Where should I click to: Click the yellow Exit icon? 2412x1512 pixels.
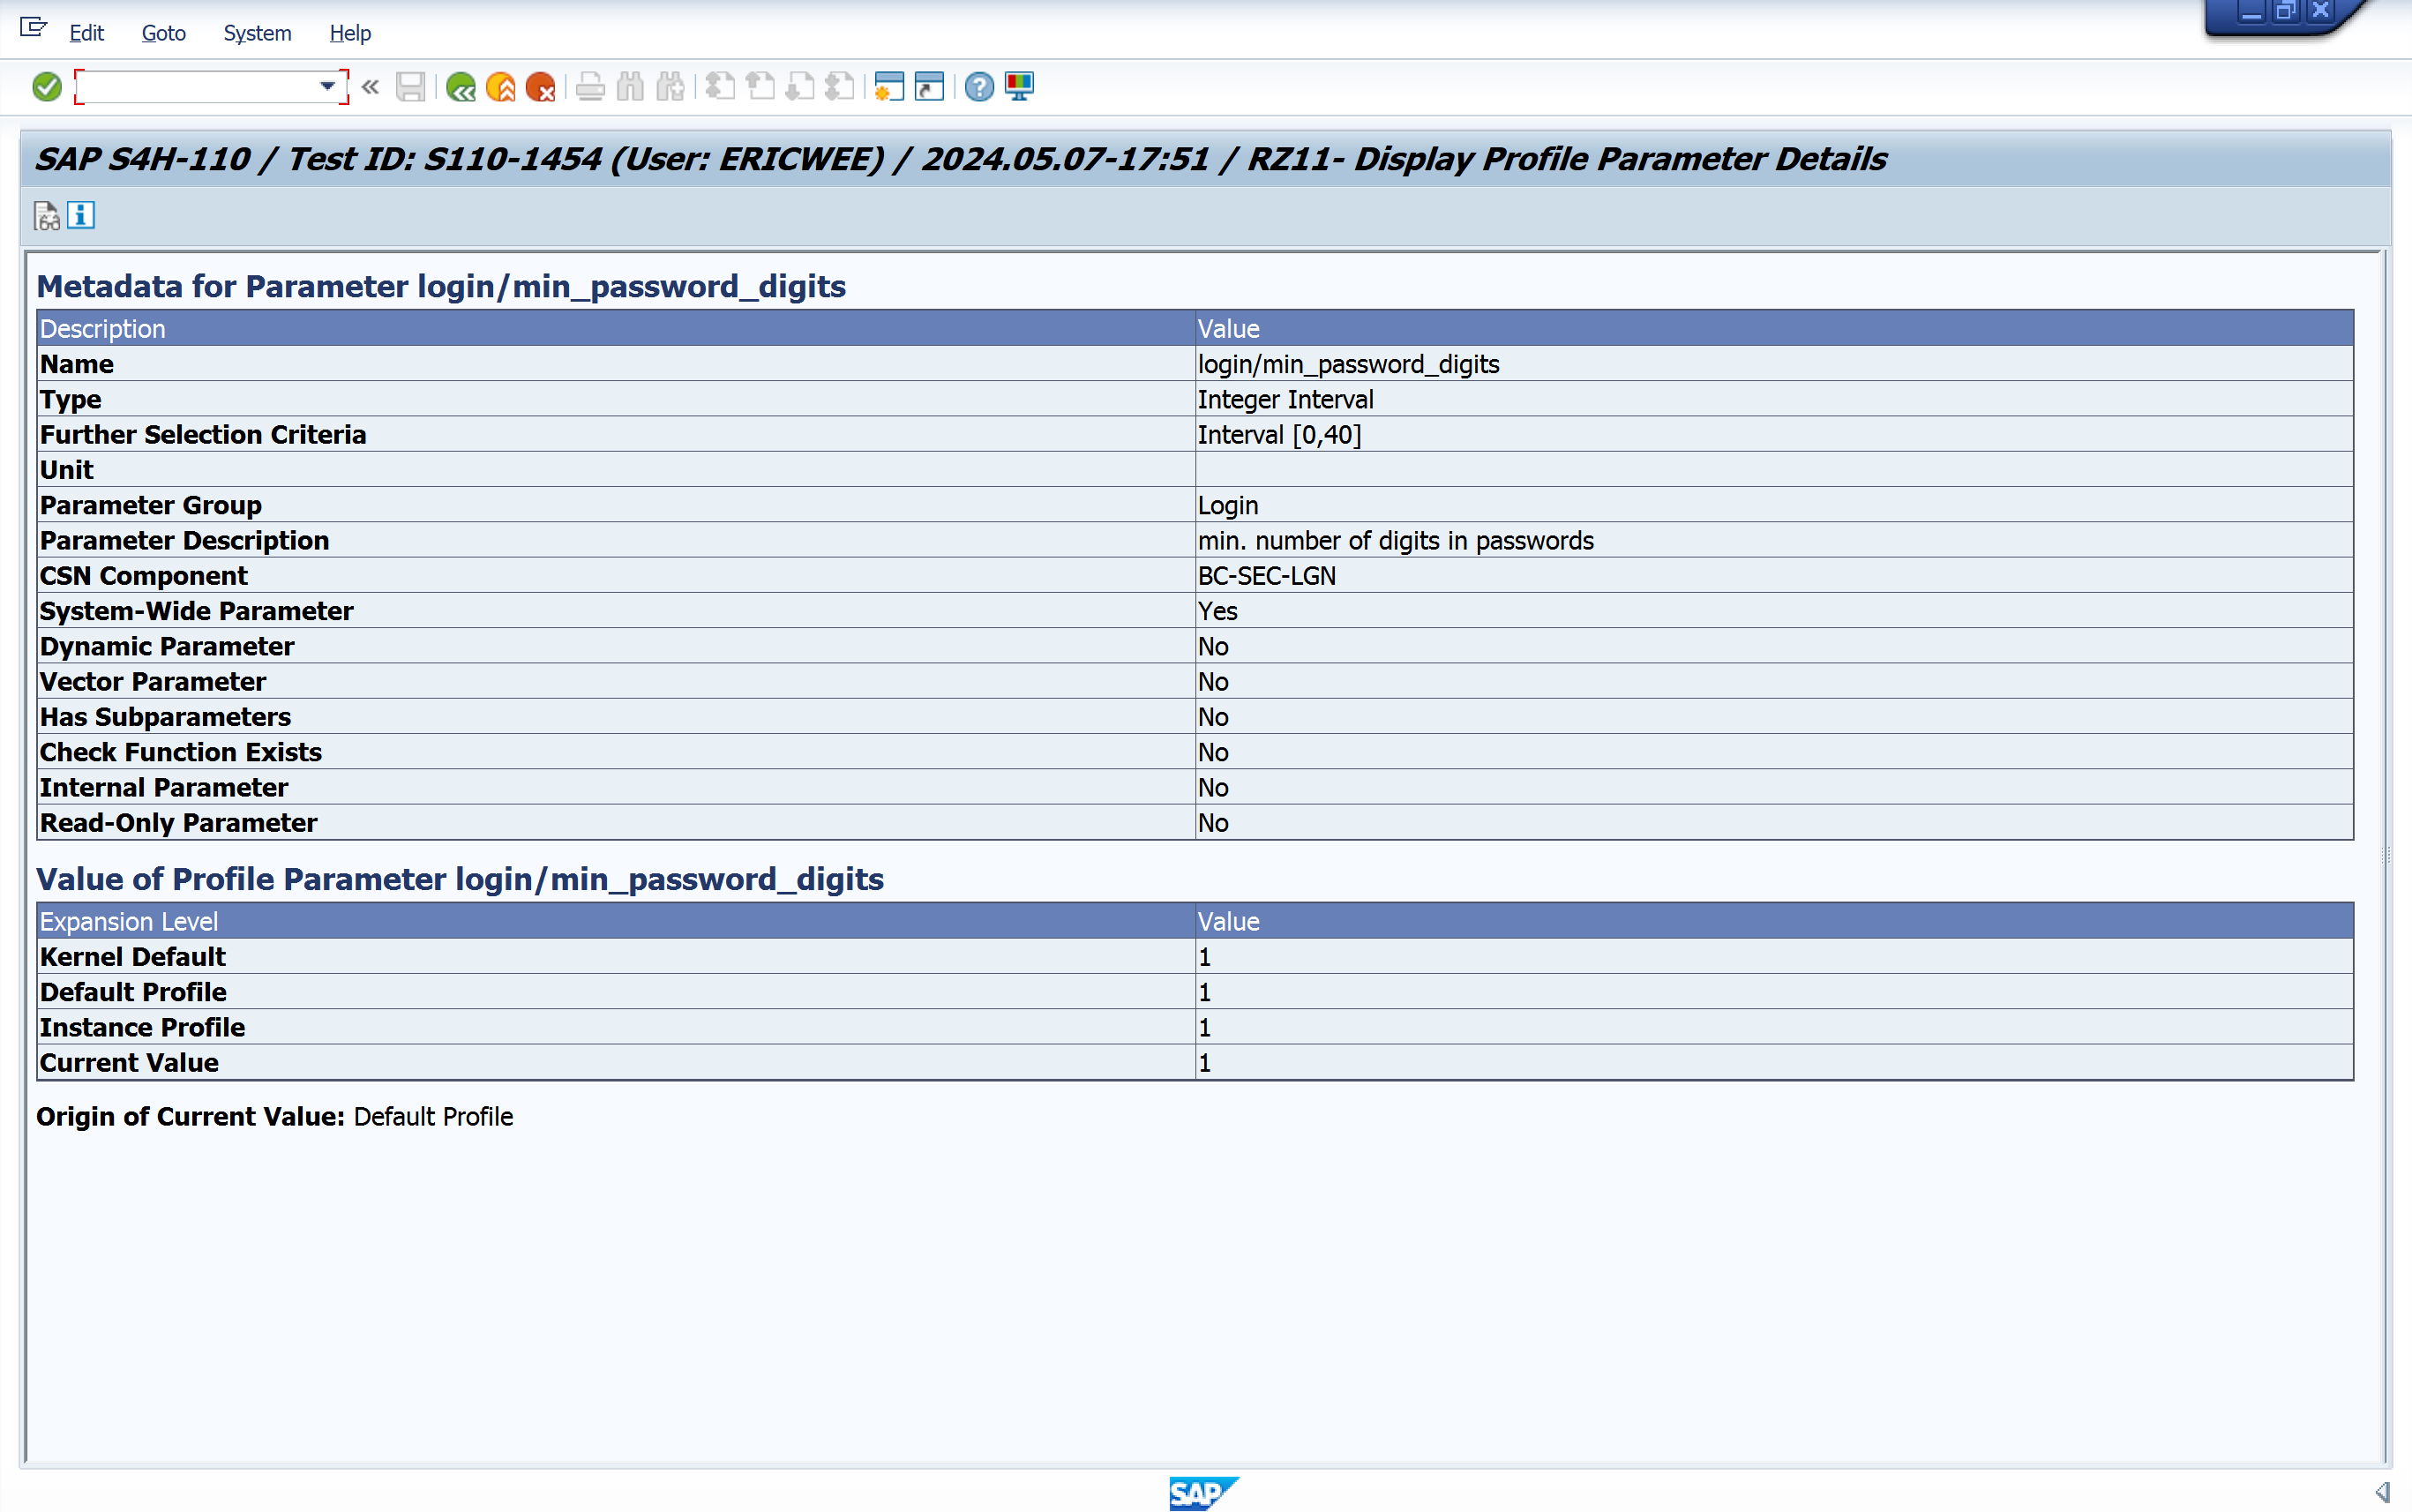point(501,87)
